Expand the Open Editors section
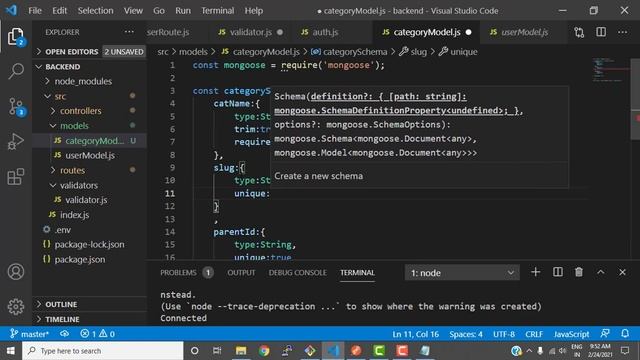Viewport: 640px width, 360px height. 89,52
